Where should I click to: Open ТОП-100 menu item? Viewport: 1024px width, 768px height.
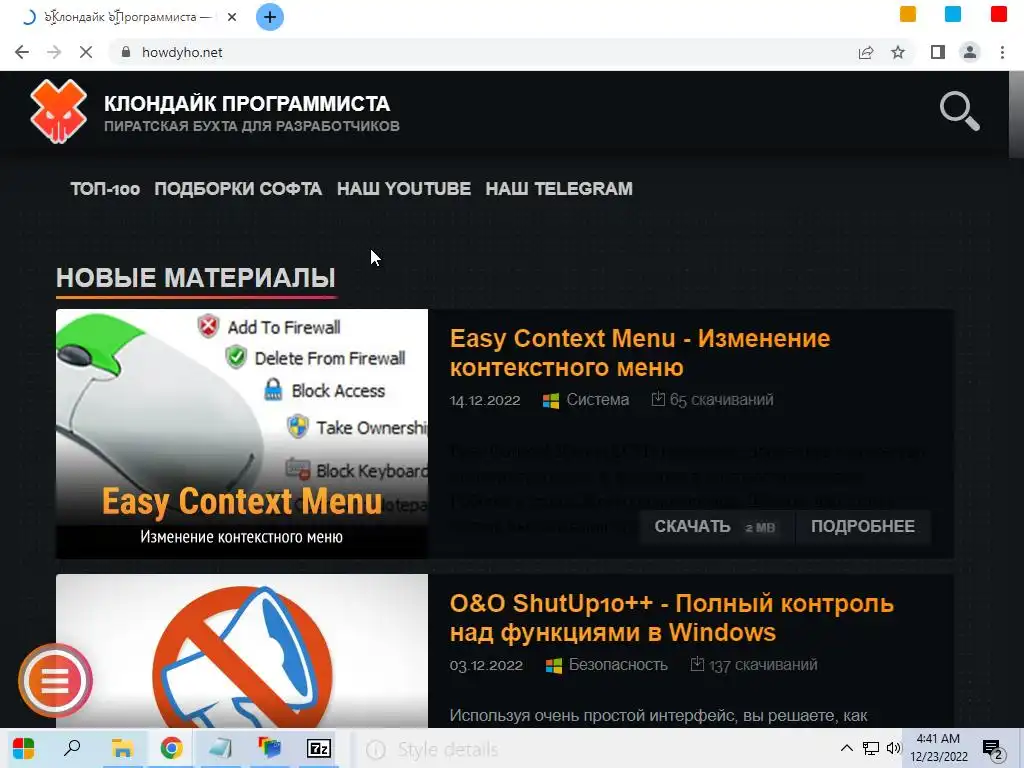(x=105, y=189)
